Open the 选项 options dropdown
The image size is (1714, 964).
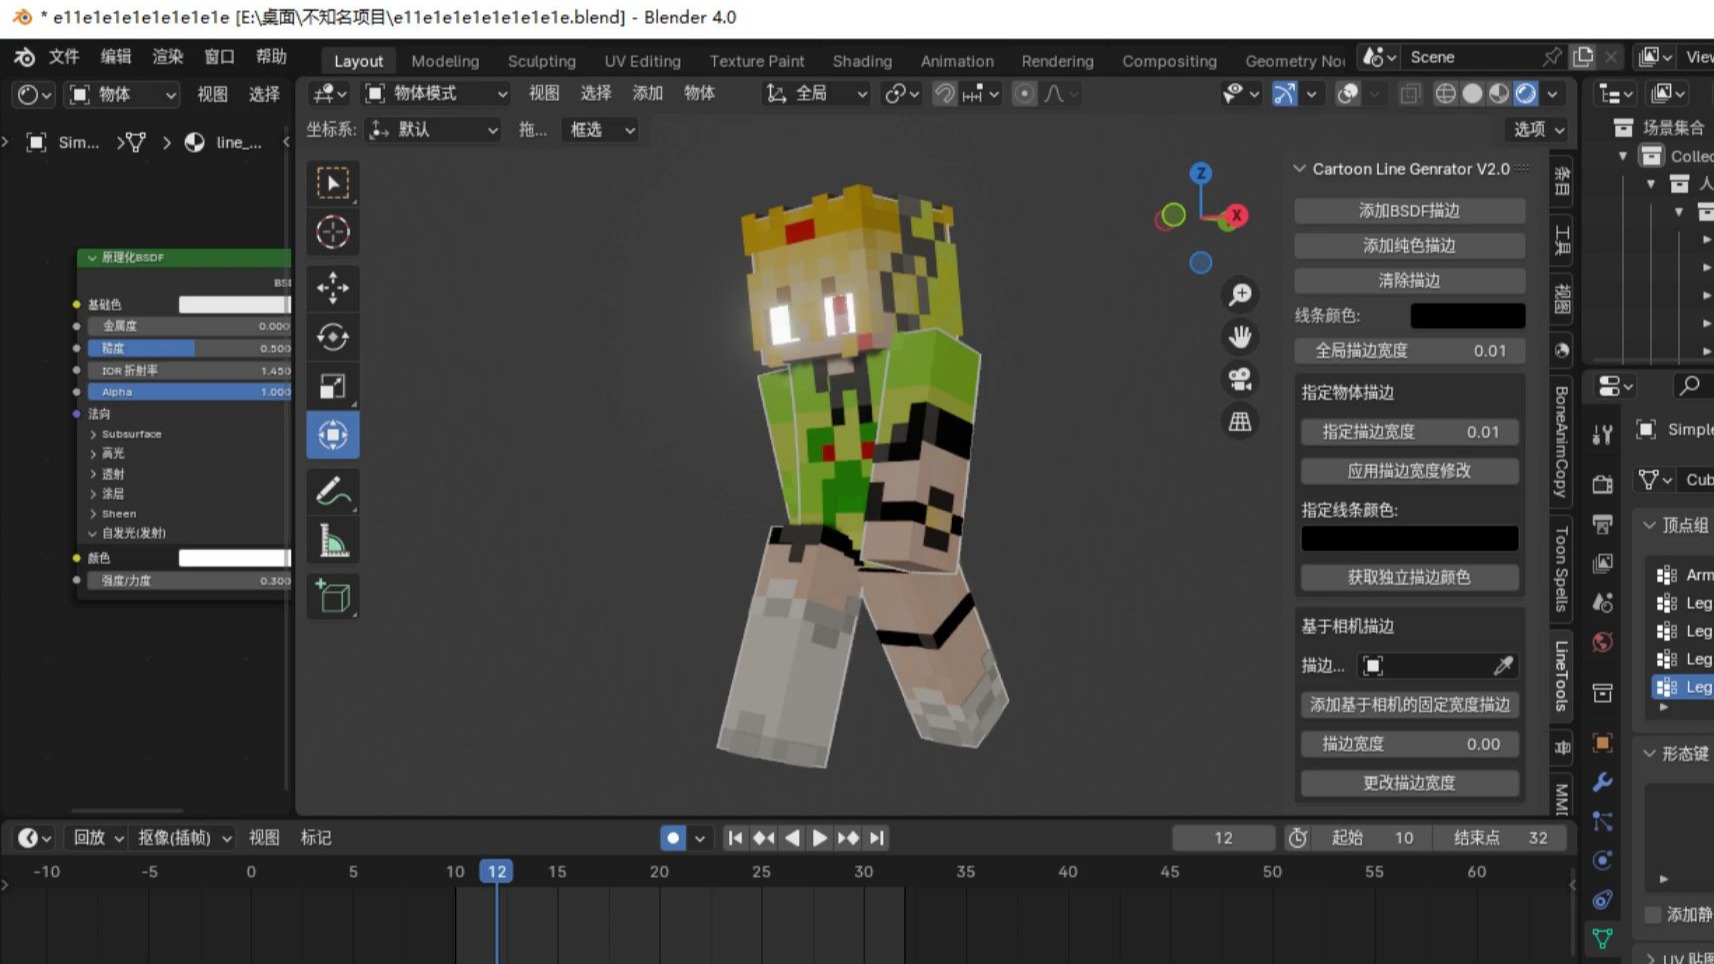[1537, 130]
